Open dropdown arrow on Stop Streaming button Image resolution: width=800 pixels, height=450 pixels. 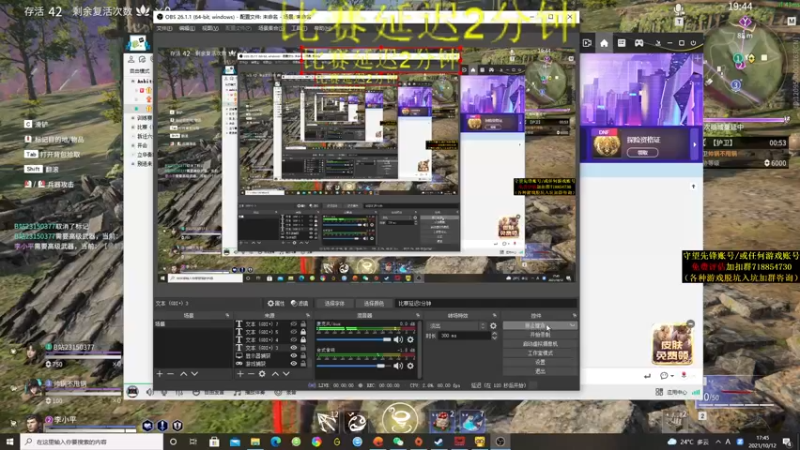(x=572, y=326)
